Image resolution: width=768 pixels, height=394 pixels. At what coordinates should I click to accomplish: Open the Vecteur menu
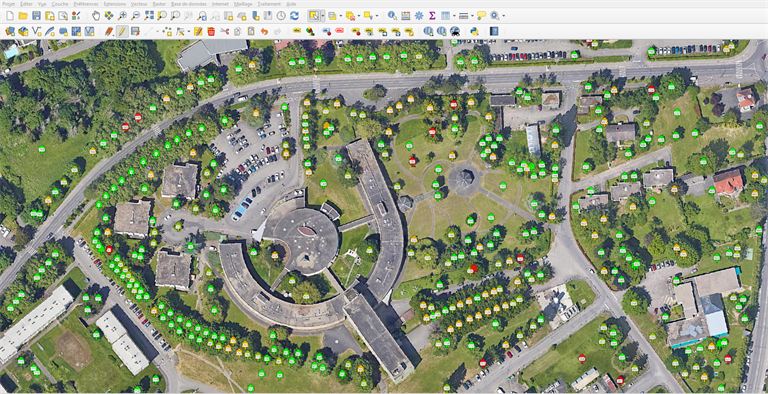point(139,3)
